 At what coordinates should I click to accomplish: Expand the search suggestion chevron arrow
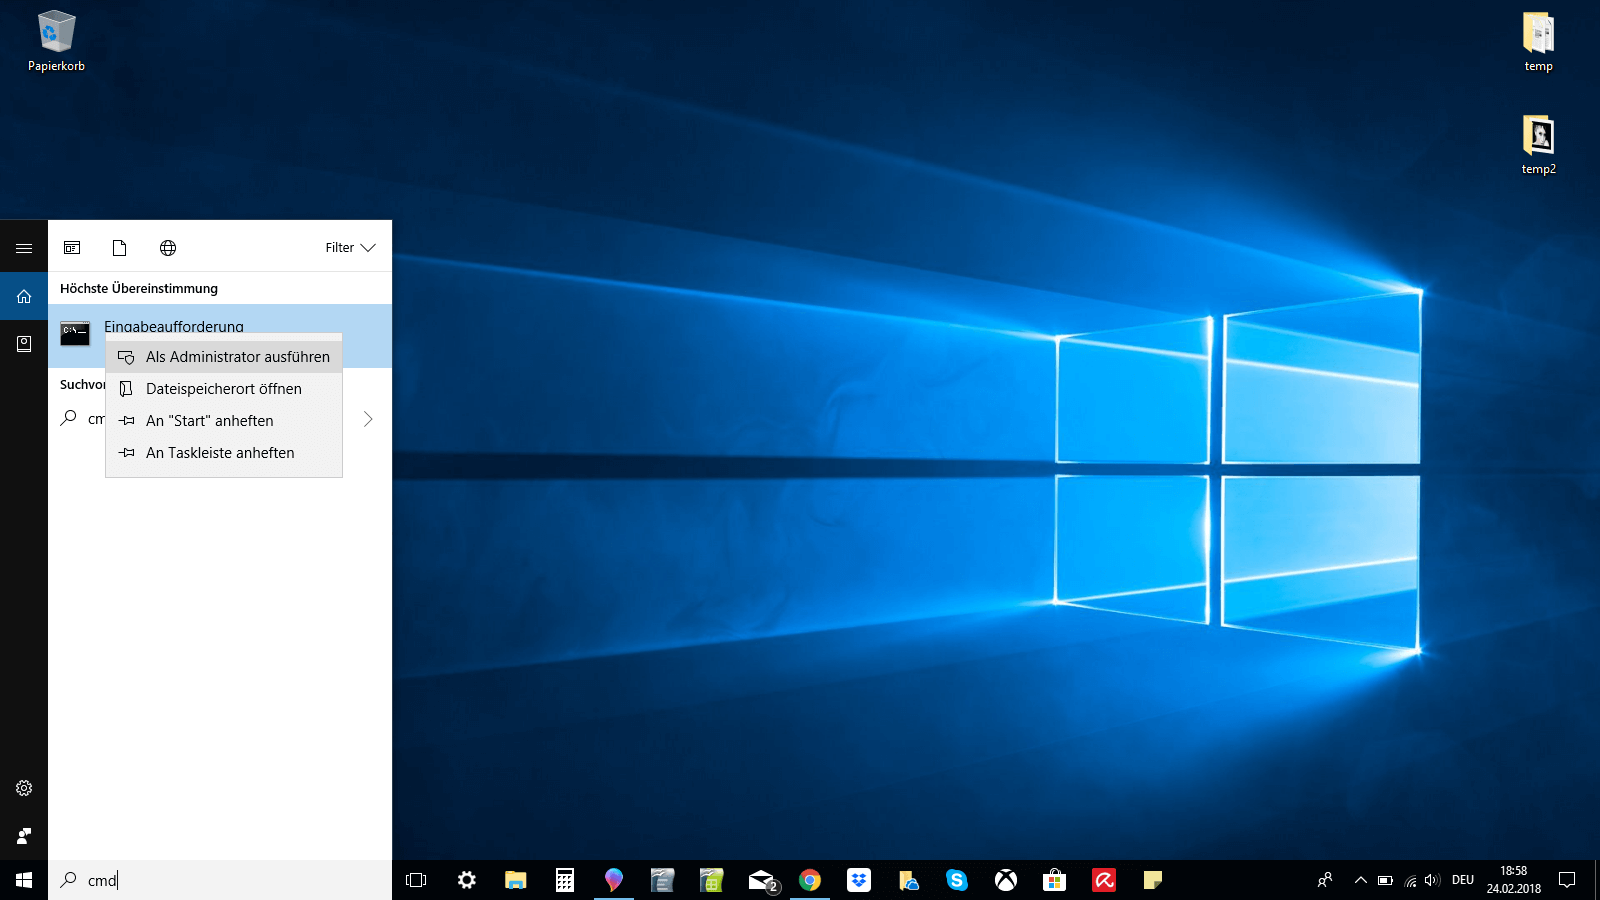pos(368,419)
